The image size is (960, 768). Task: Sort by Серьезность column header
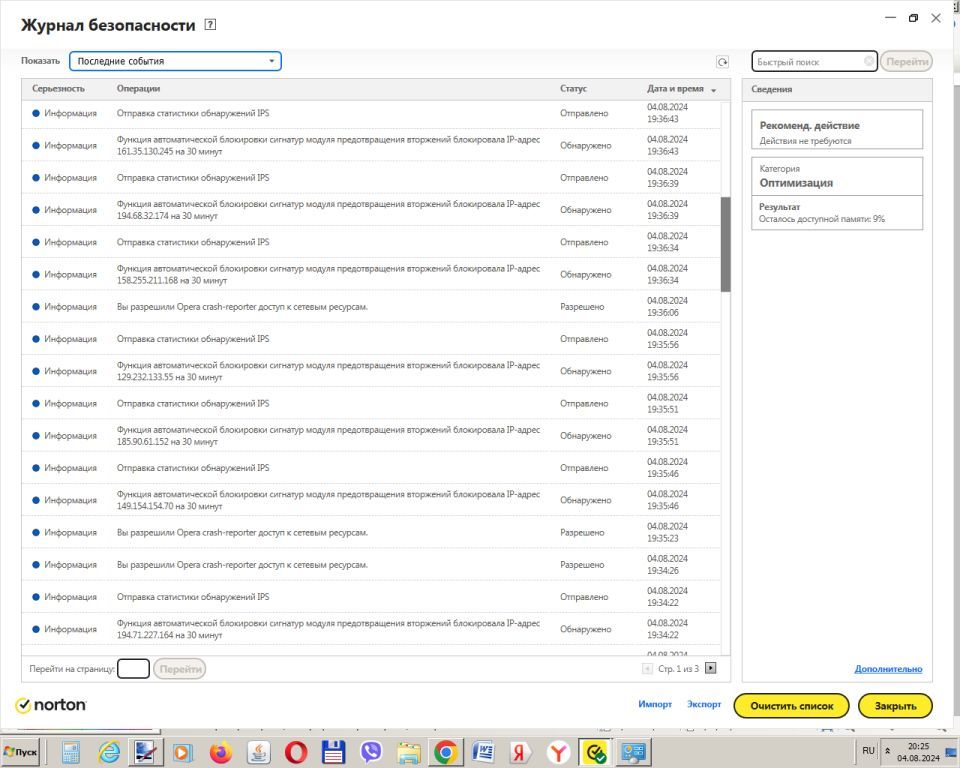coord(58,89)
